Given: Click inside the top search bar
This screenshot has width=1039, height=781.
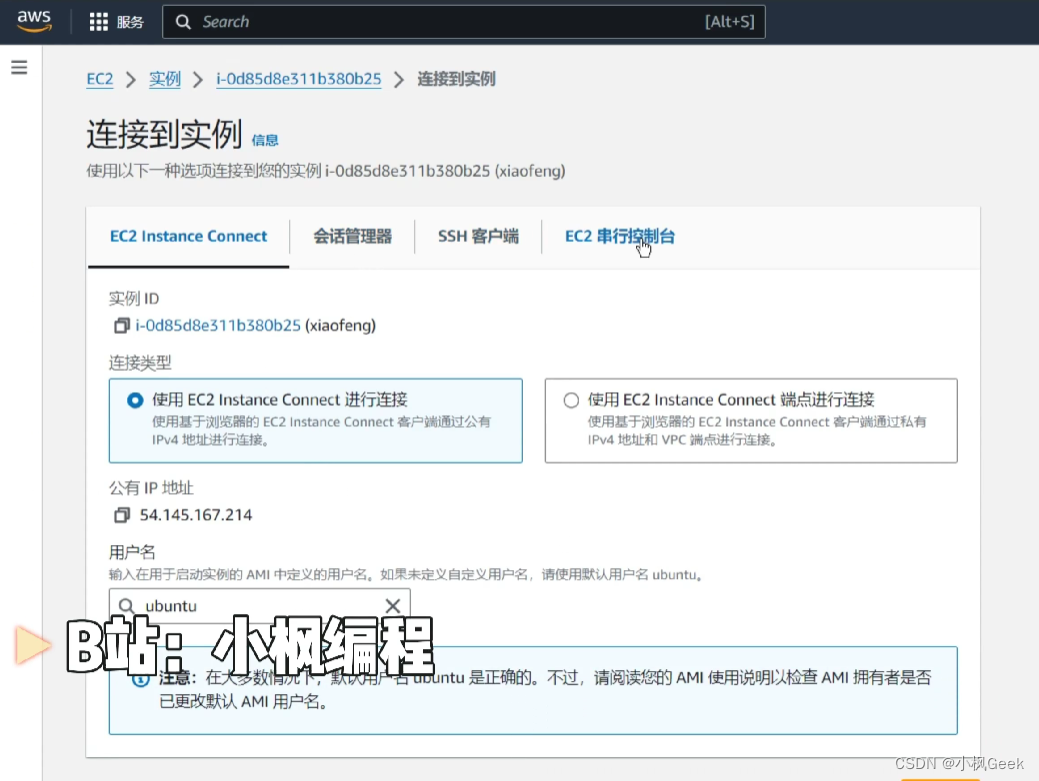Looking at the screenshot, I should [x=400, y=21].
